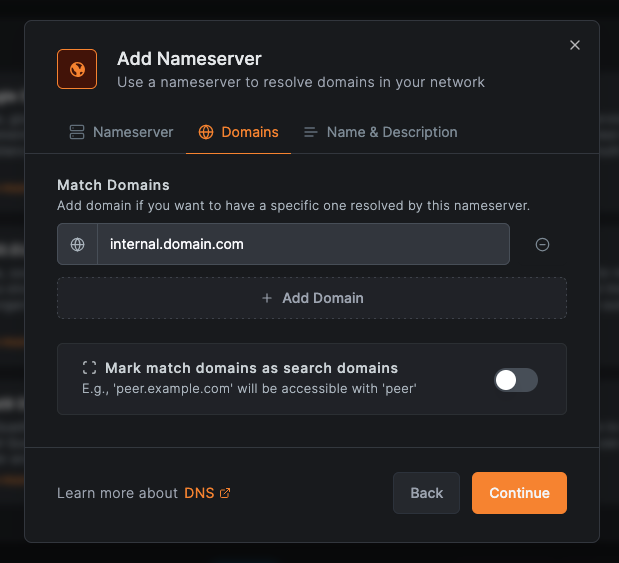This screenshot has width=619, height=563.
Task: Click the external link icon next to DNS
Action: click(x=225, y=493)
